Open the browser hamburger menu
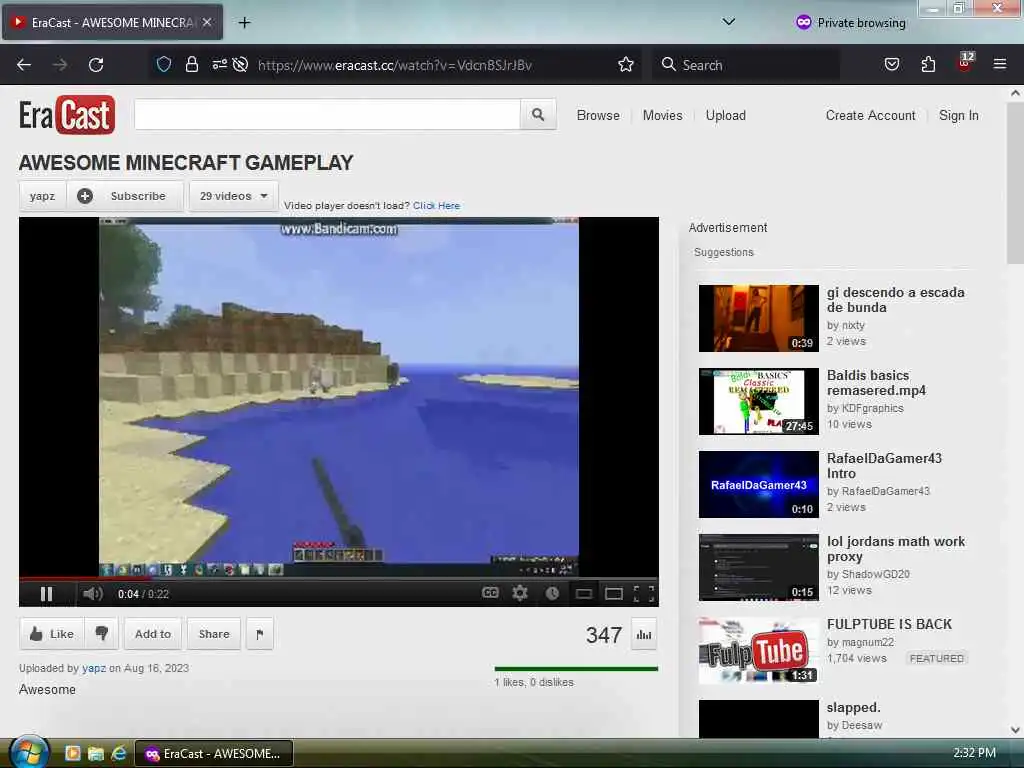1024x768 pixels. click(1000, 64)
